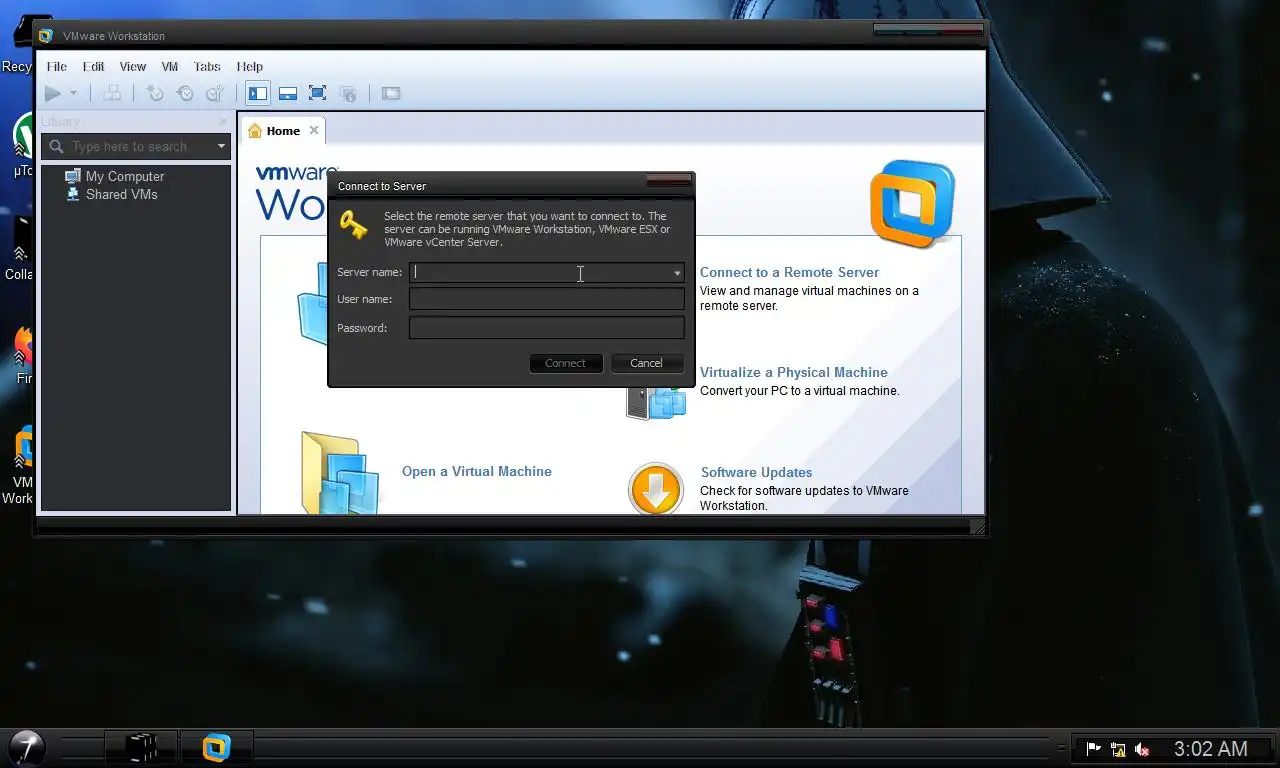Click the Virtualize a Physical Machine icon
The image size is (1280, 768).
point(656,401)
